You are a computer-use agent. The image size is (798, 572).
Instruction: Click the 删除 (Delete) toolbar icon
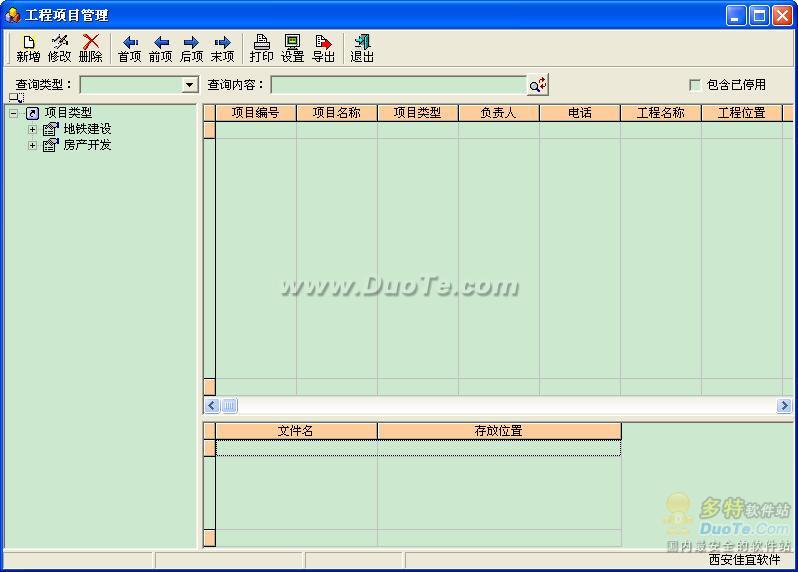point(91,48)
